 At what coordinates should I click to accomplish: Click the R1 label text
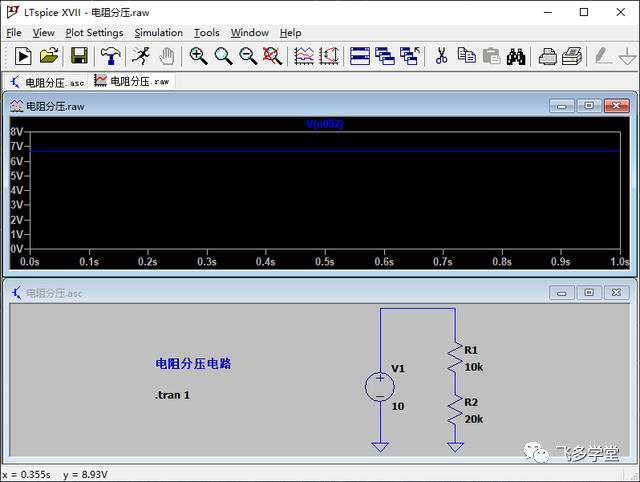point(471,350)
